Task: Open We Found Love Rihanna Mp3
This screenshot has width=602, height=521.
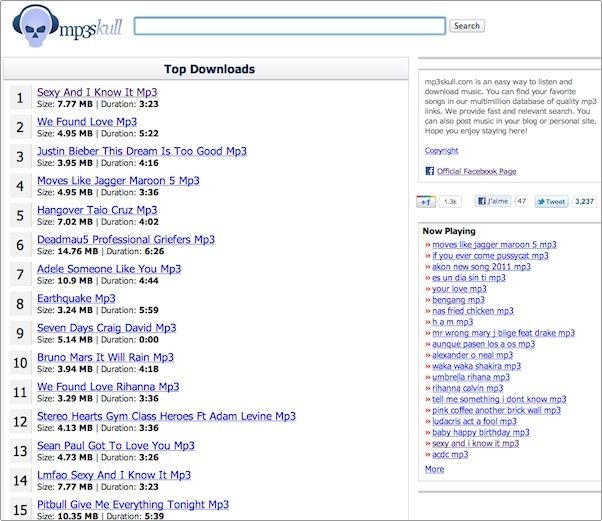Action: coord(108,387)
